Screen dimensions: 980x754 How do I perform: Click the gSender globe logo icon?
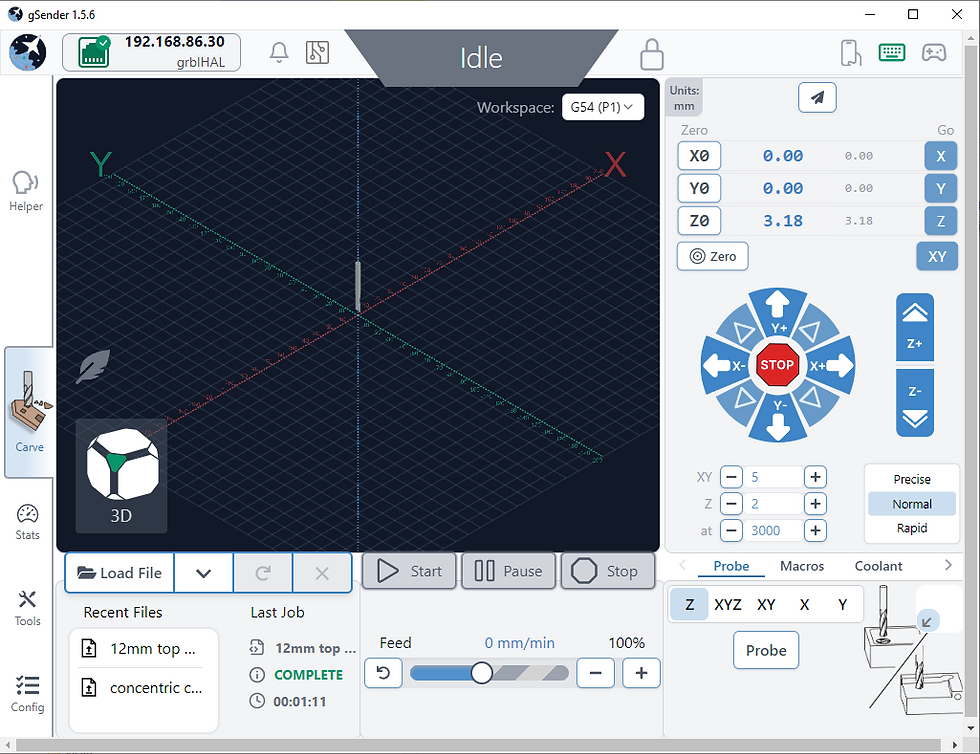click(28, 53)
